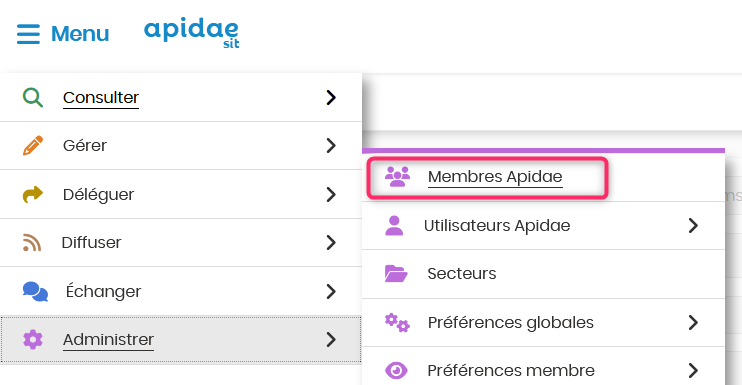Click the blue Échanger chat bubbles icon
The width and height of the screenshot is (742, 385).
coord(35,291)
